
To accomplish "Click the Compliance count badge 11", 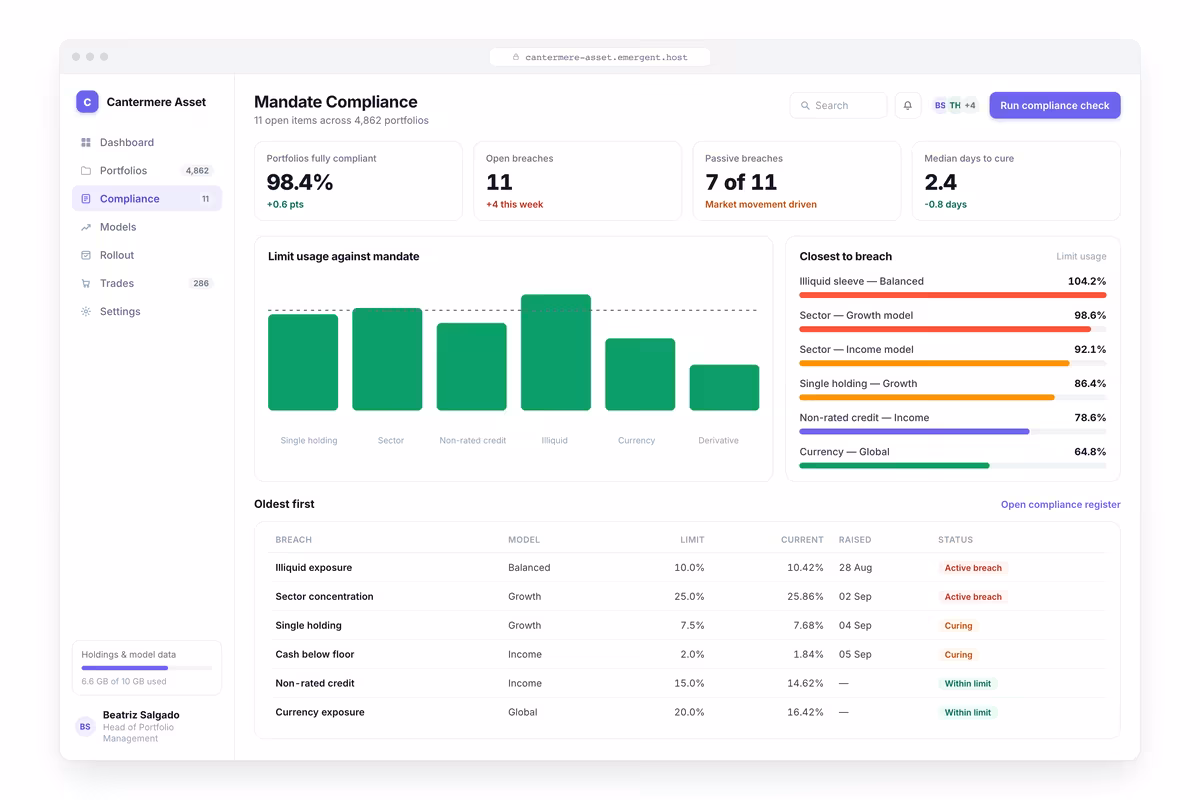I will [206, 199].
